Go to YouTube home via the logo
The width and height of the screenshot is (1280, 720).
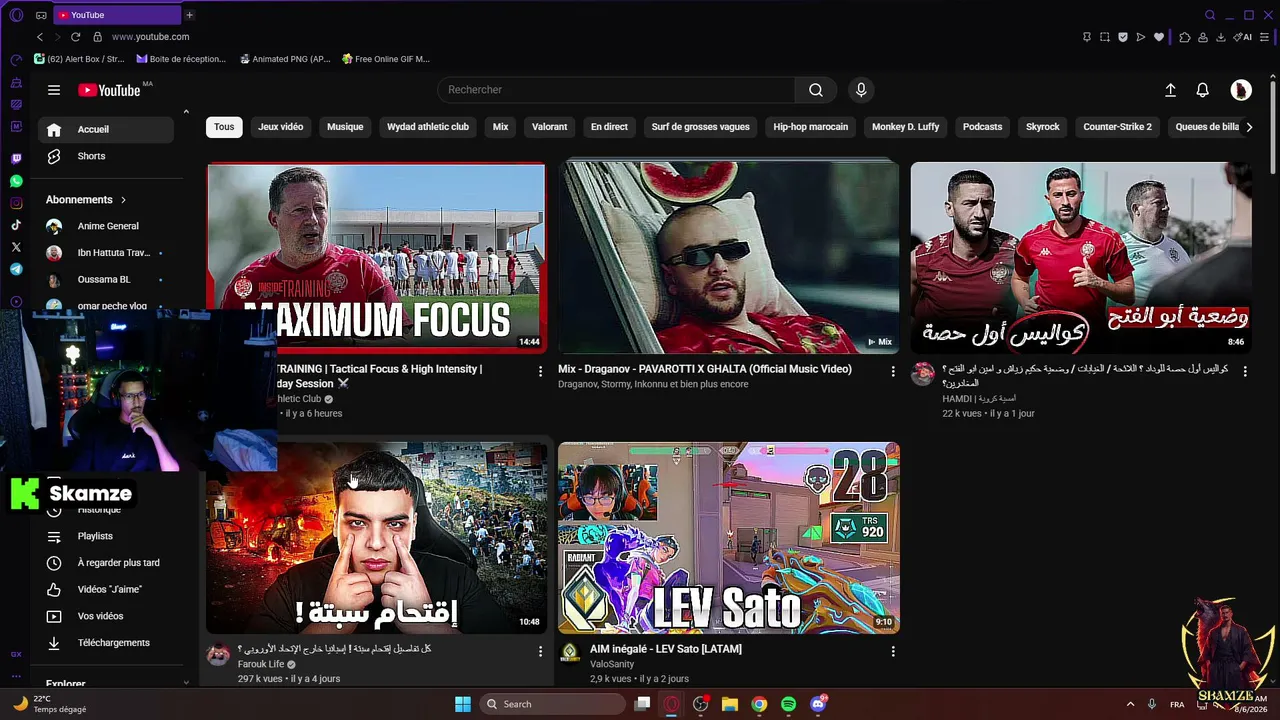click(109, 90)
